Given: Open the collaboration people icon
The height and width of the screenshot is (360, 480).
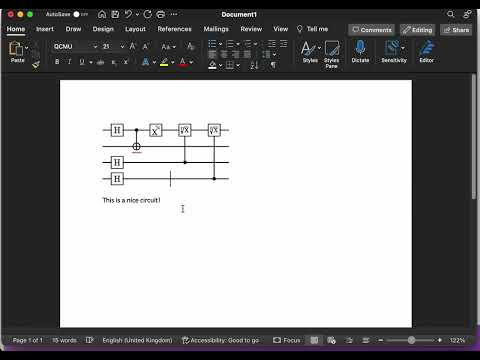Looking at the screenshot, I should pos(467,14).
